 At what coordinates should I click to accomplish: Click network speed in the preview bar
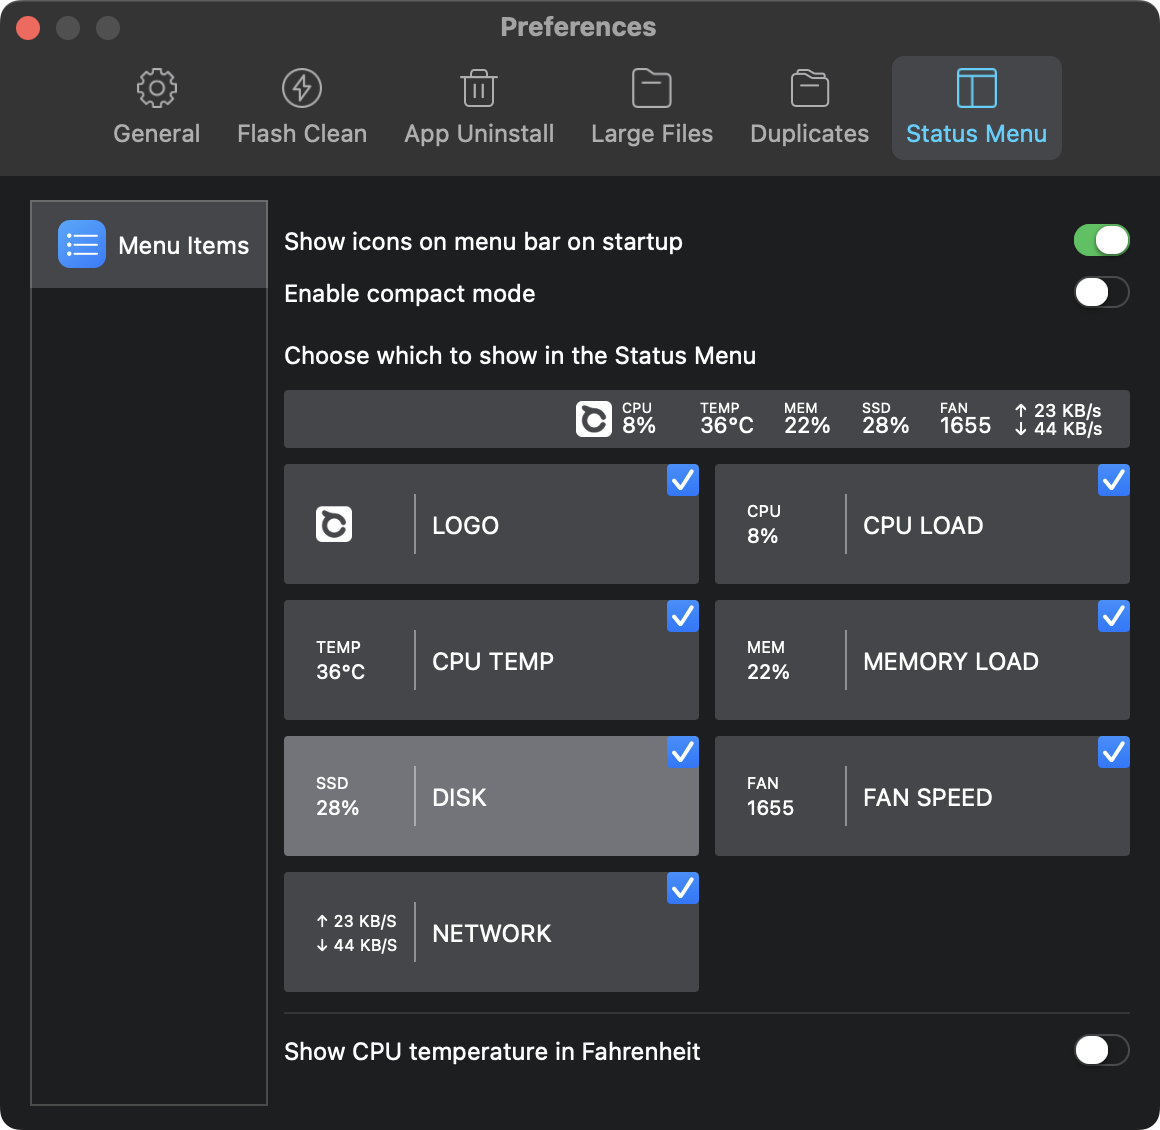pyautogui.click(x=1058, y=420)
